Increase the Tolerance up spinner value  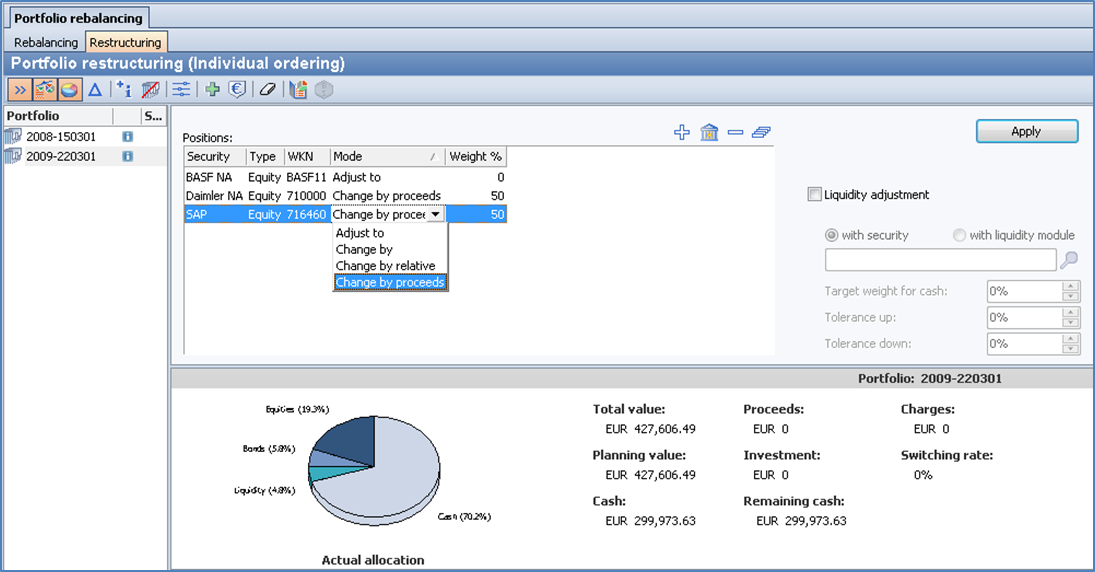[1071, 312]
